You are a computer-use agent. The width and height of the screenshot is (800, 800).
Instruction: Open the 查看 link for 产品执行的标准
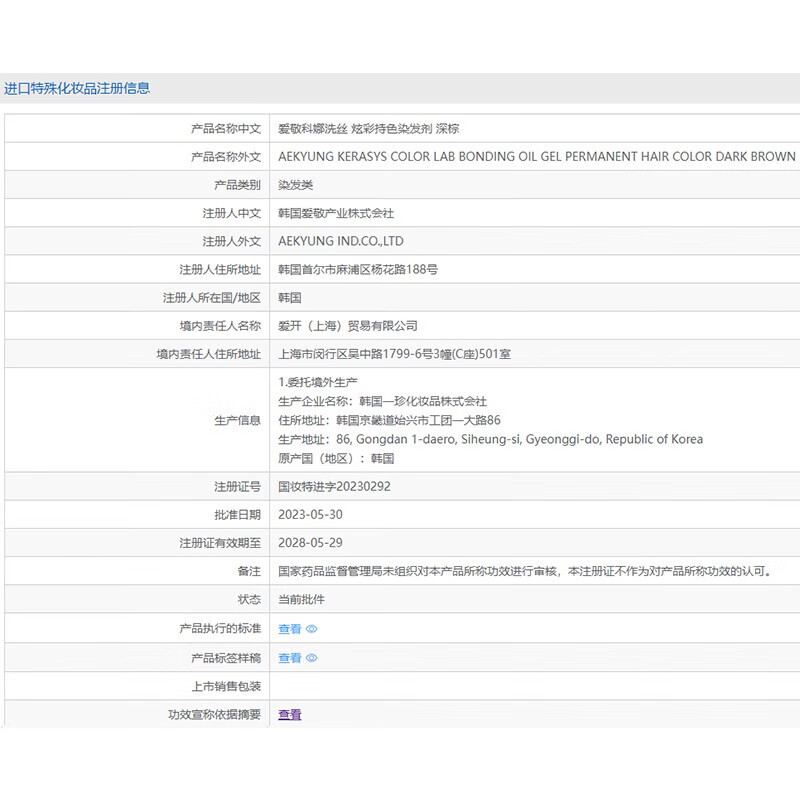click(290, 629)
